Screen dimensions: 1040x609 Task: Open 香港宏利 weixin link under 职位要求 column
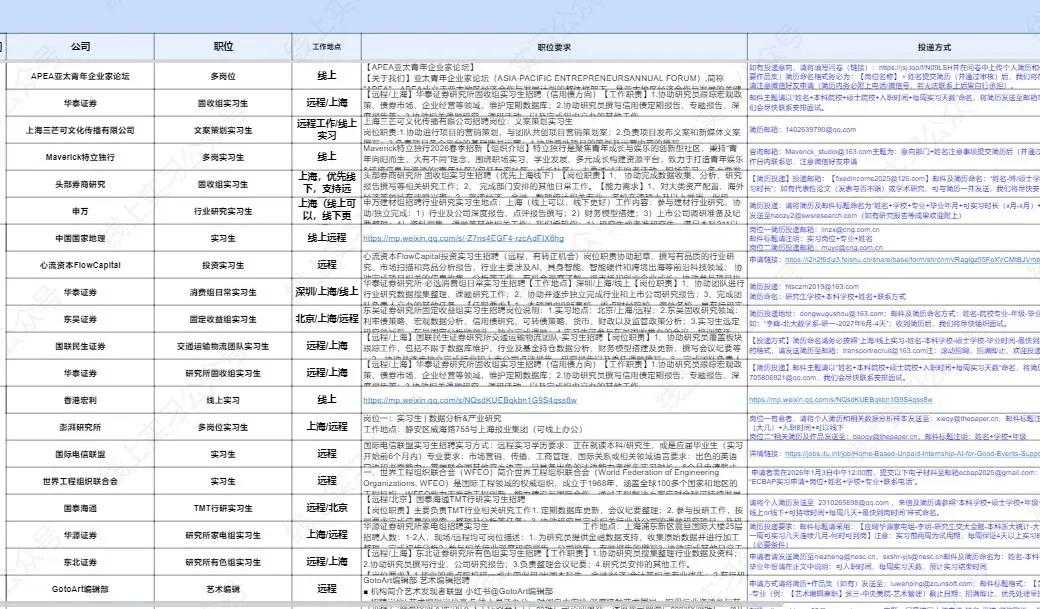pyautogui.click(x=470, y=400)
